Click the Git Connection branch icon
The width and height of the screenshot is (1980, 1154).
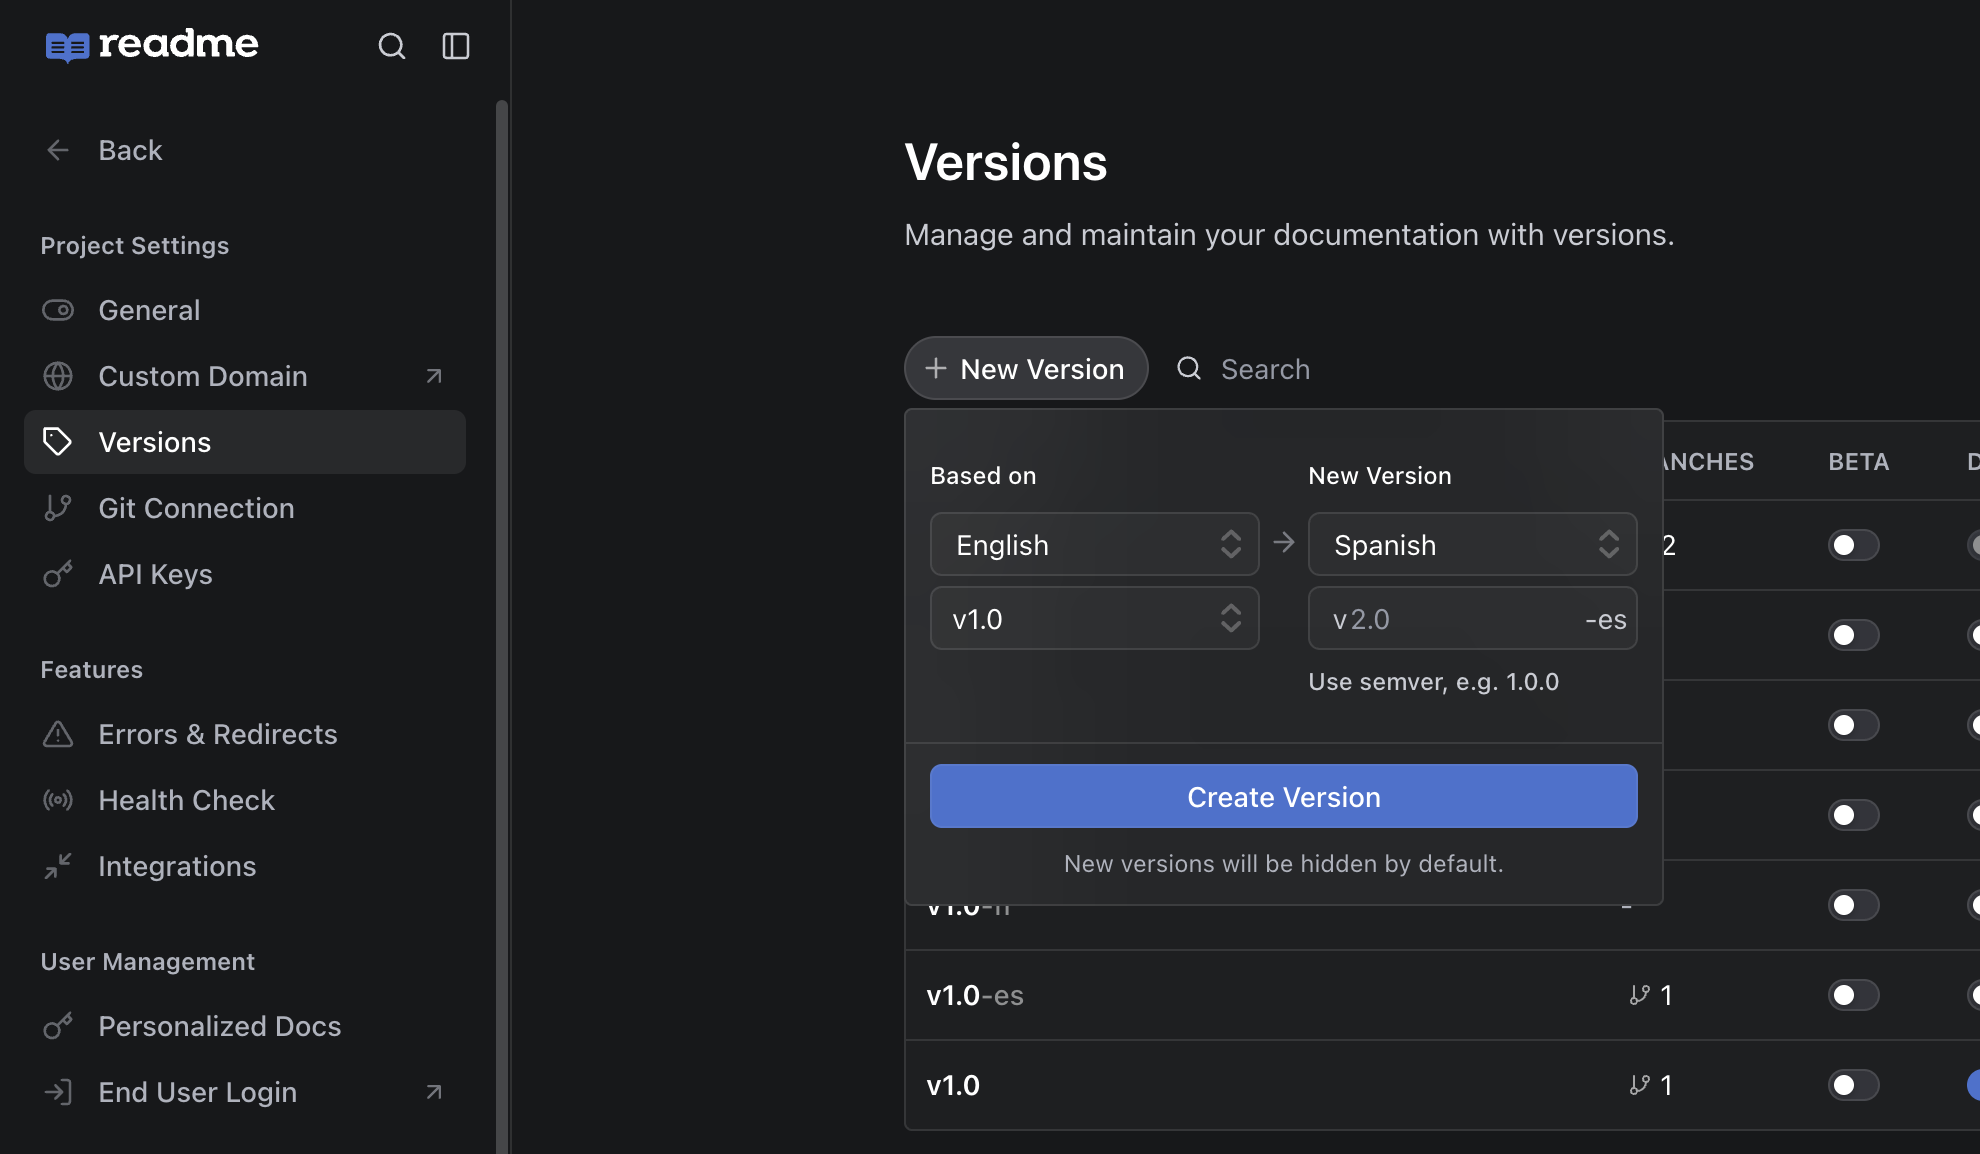tap(58, 508)
